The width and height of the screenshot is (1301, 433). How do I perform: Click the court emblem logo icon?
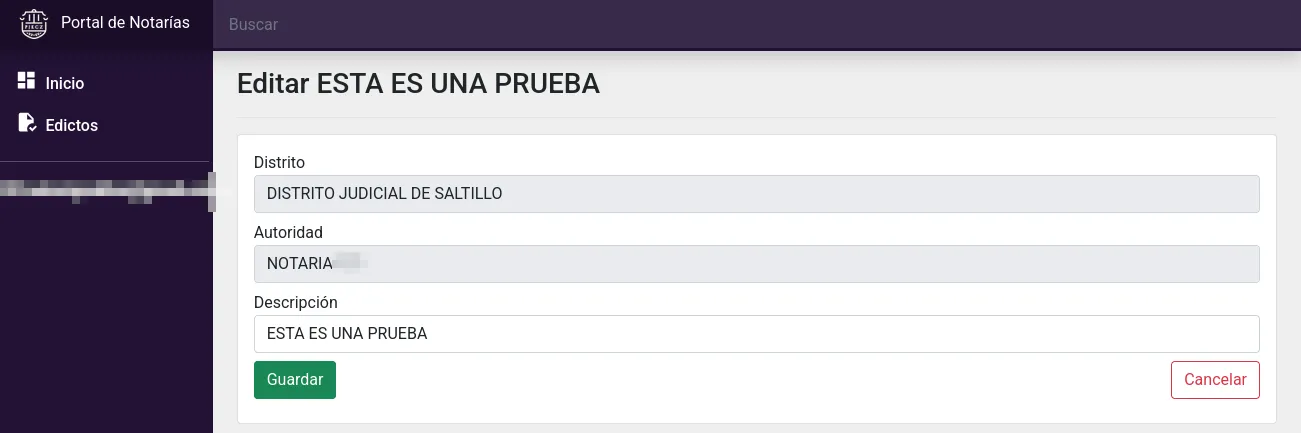(34, 23)
